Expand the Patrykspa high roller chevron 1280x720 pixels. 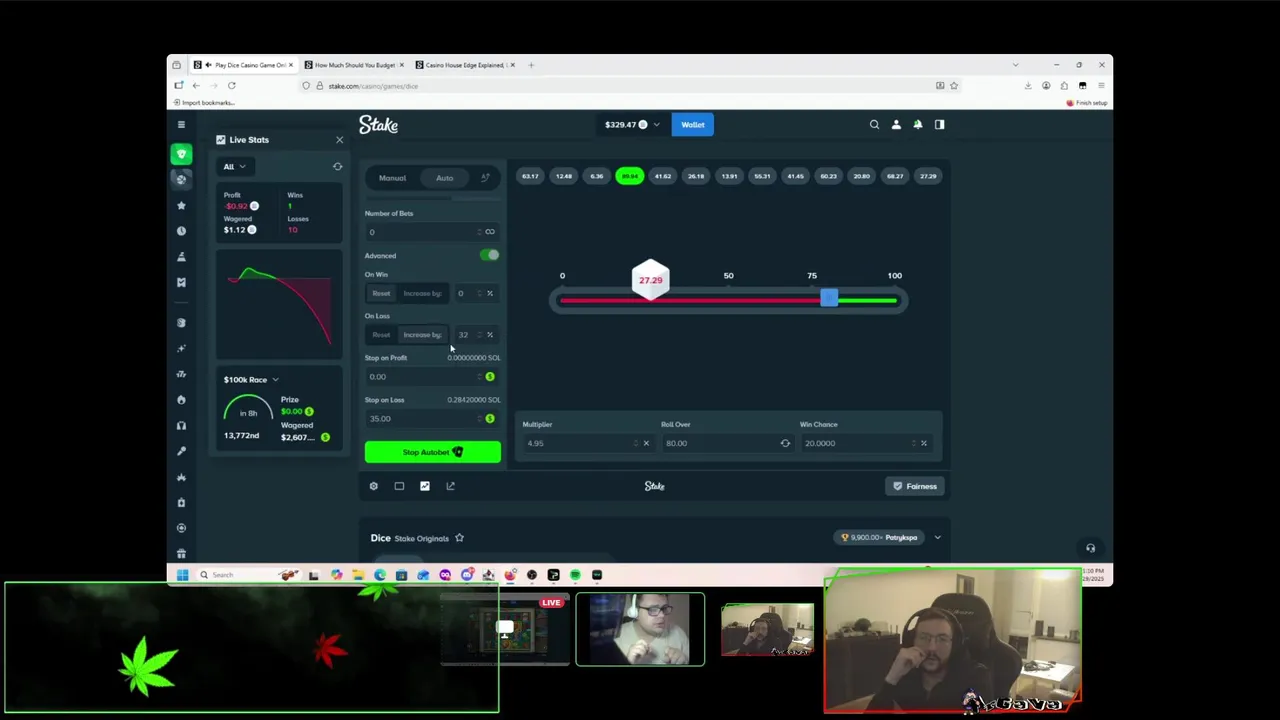[937, 538]
